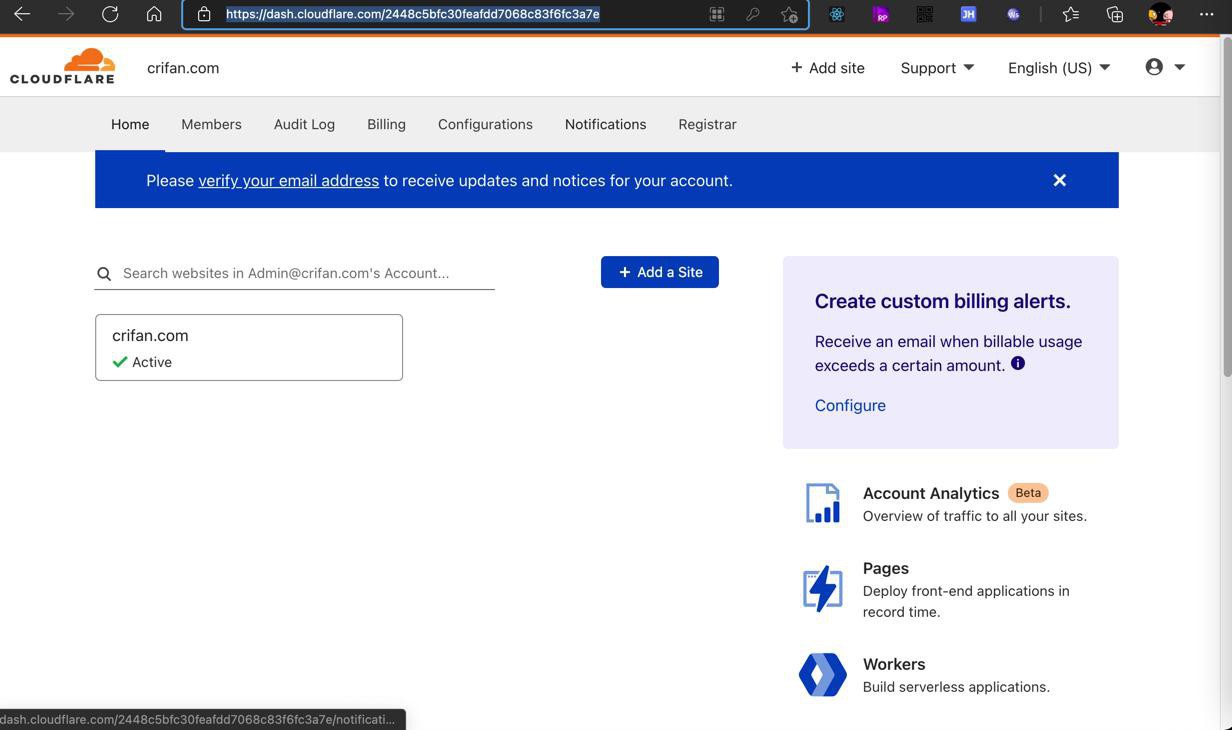Viewport: 1232px width, 730px height.
Task: Open the crifan.com Active site card
Action: click(x=249, y=347)
